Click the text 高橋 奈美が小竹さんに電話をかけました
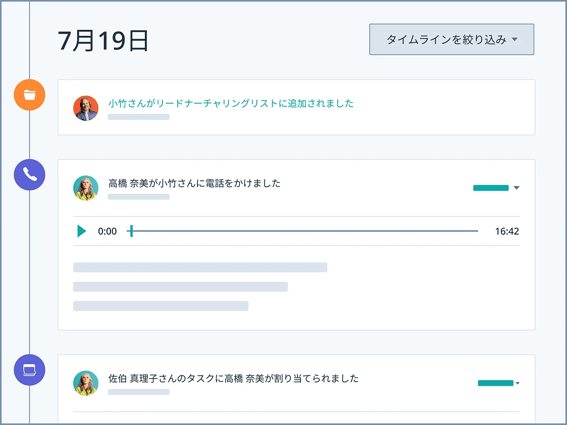Screen dimensions: 567x425 point(194,183)
